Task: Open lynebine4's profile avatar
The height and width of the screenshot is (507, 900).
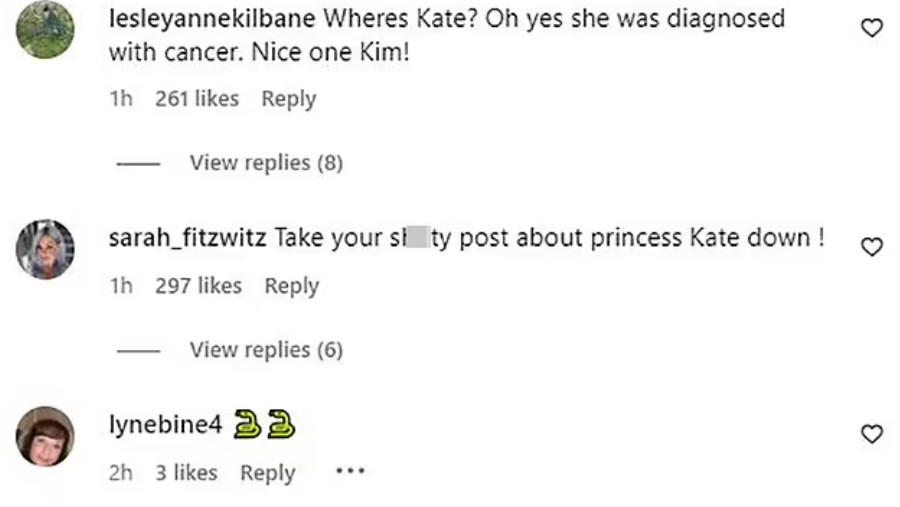Action: pyautogui.click(x=45, y=436)
